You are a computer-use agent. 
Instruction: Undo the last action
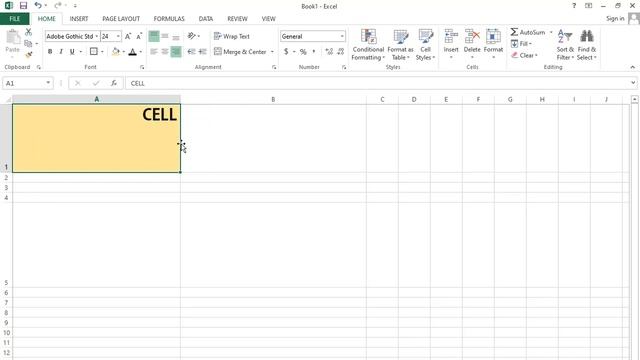point(38,5)
